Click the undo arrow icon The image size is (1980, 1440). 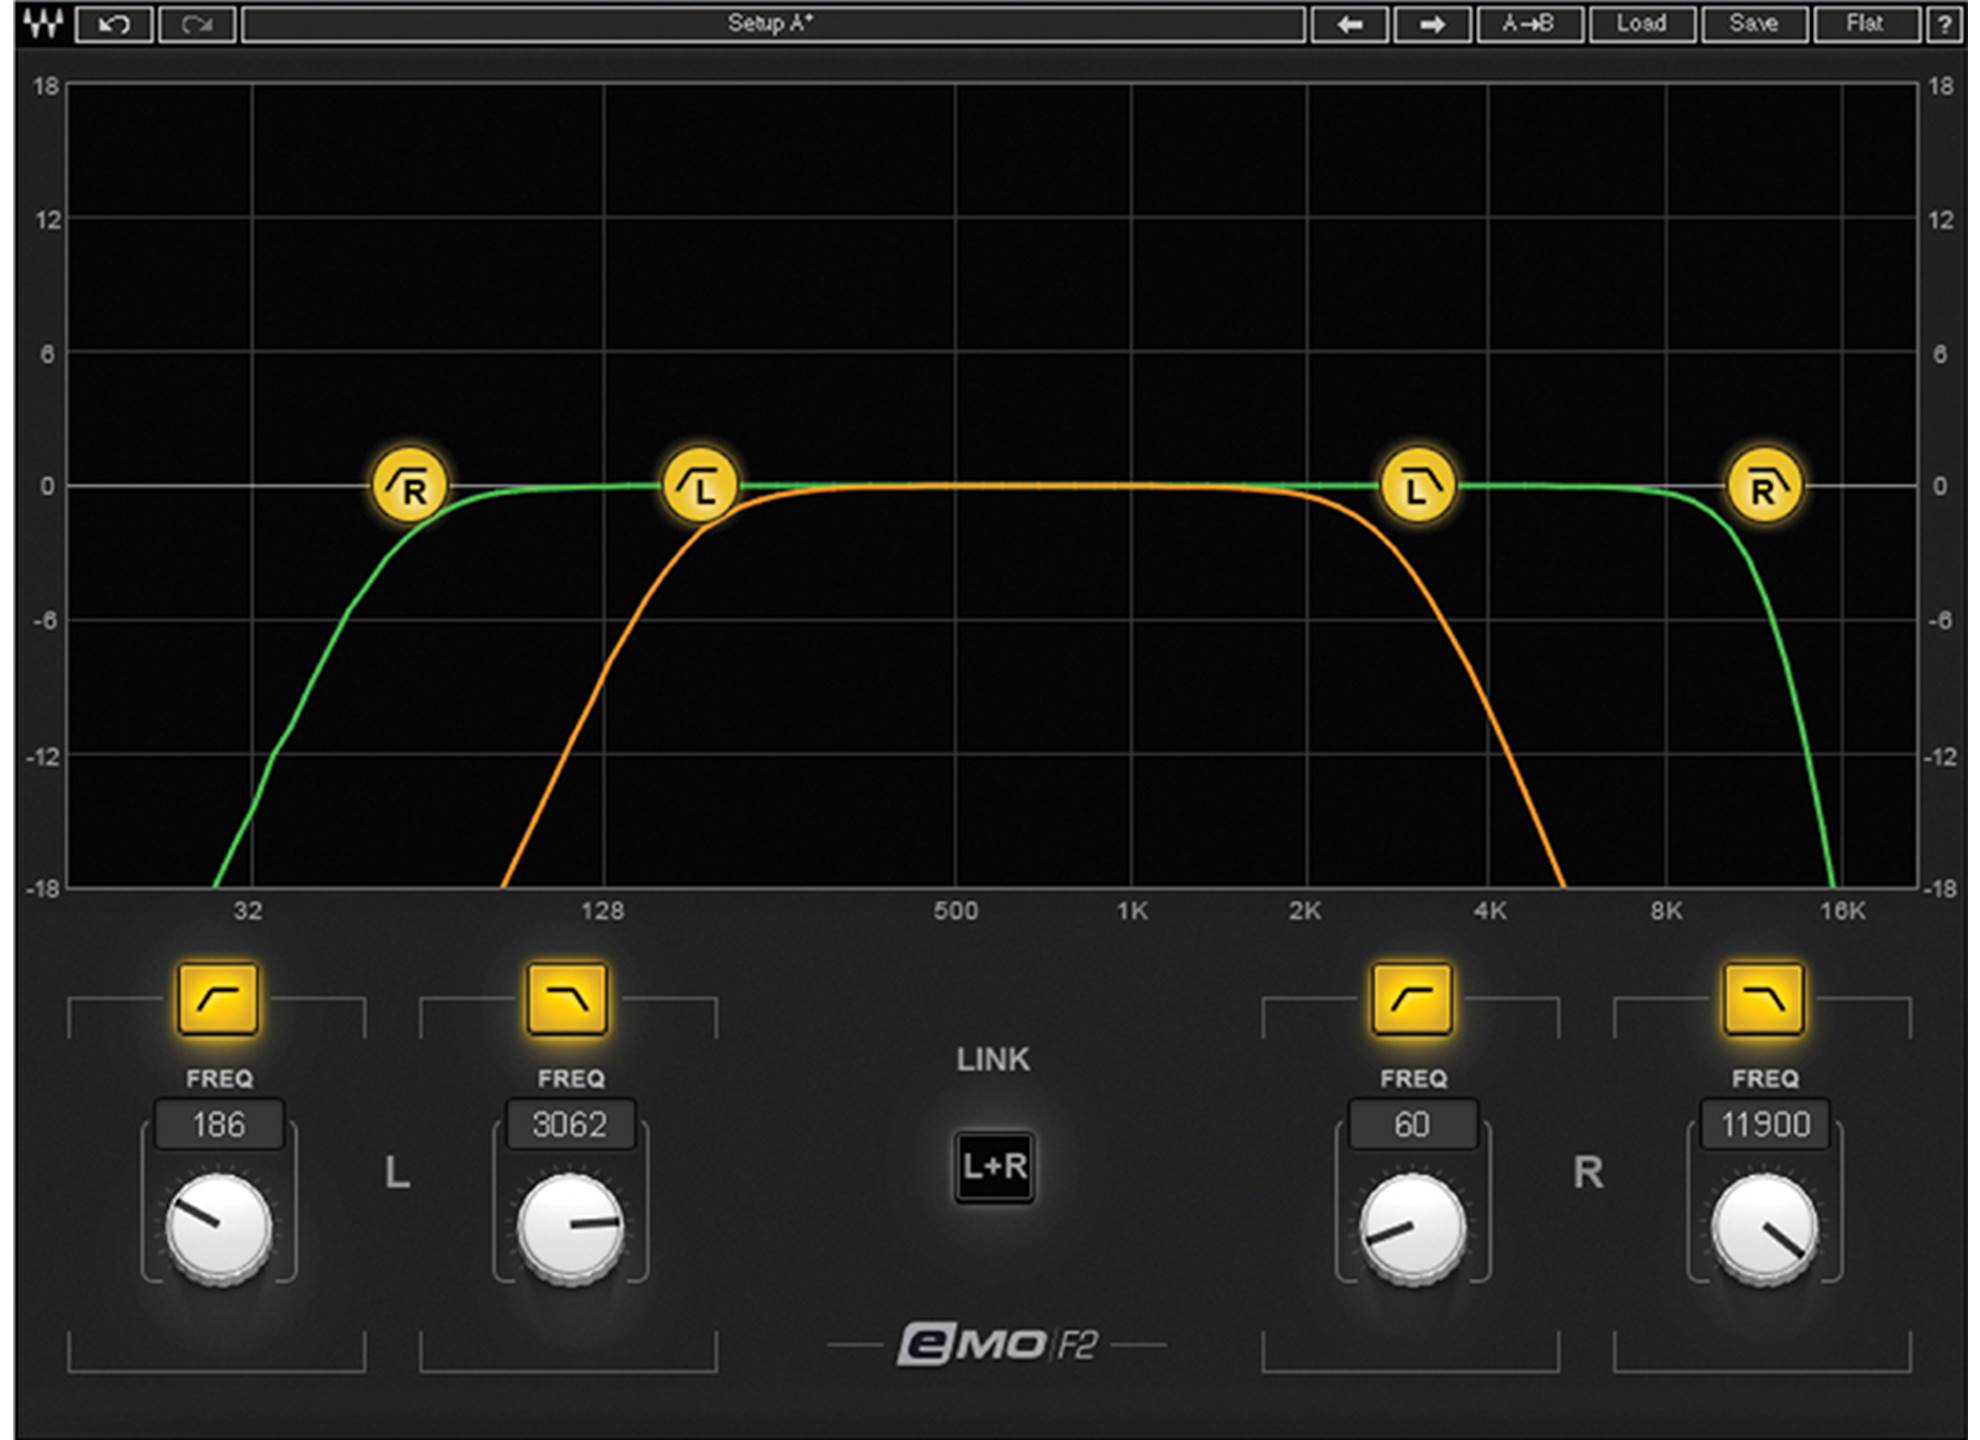(x=113, y=23)
